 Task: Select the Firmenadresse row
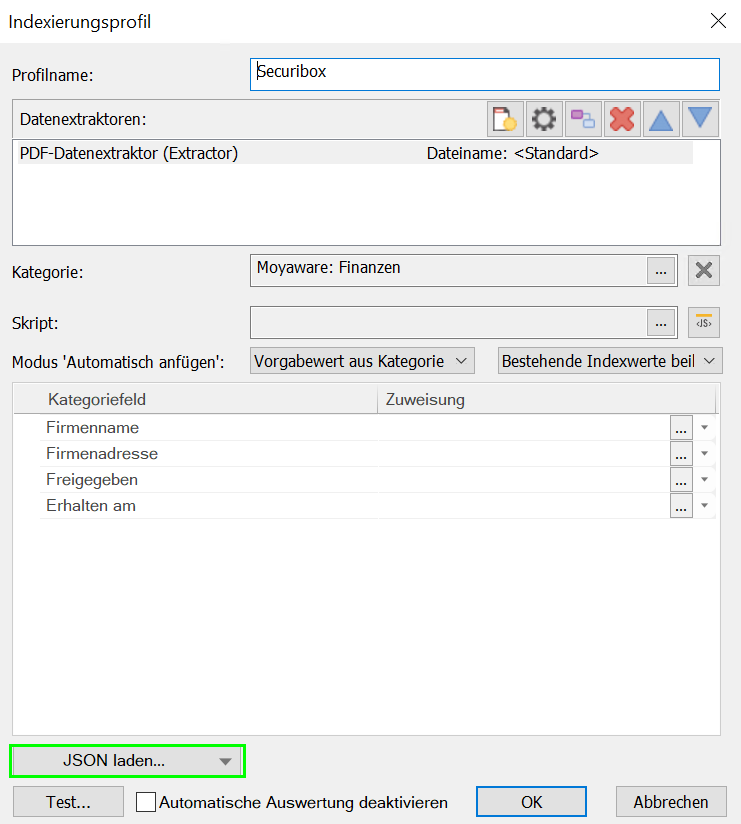coord(377,453)
